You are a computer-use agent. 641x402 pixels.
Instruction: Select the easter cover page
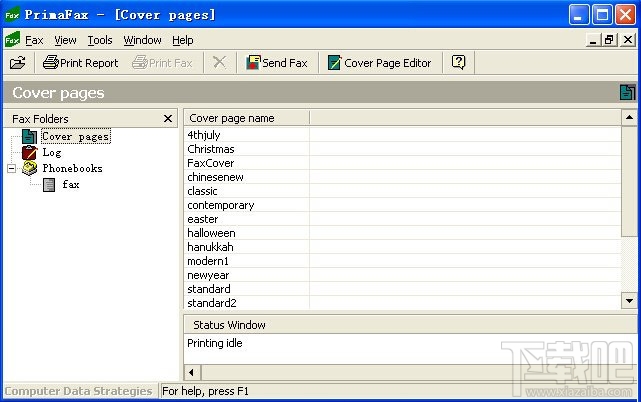point(203,219)
